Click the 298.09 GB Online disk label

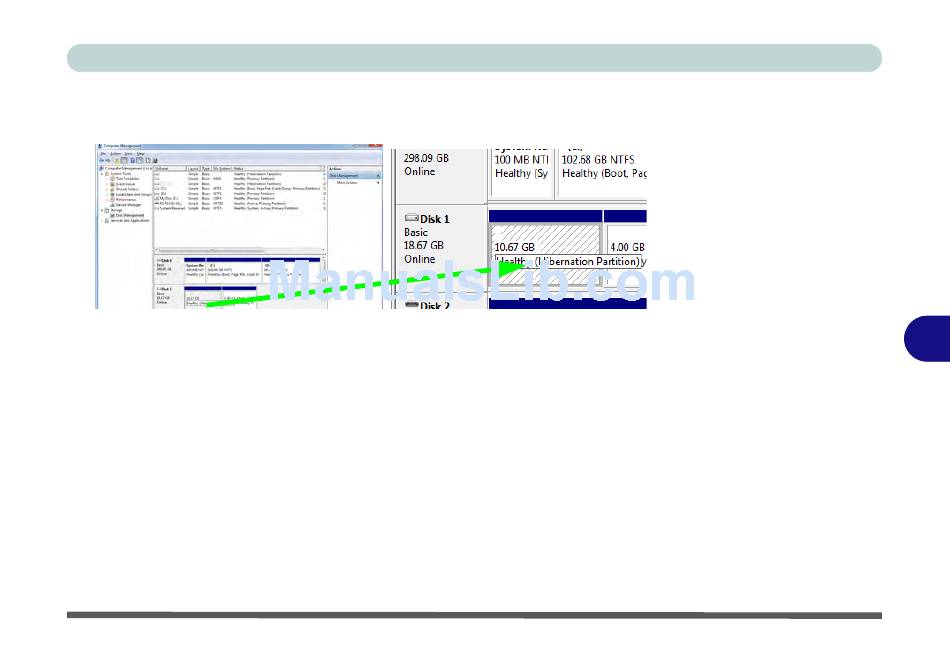pos(427,165)
